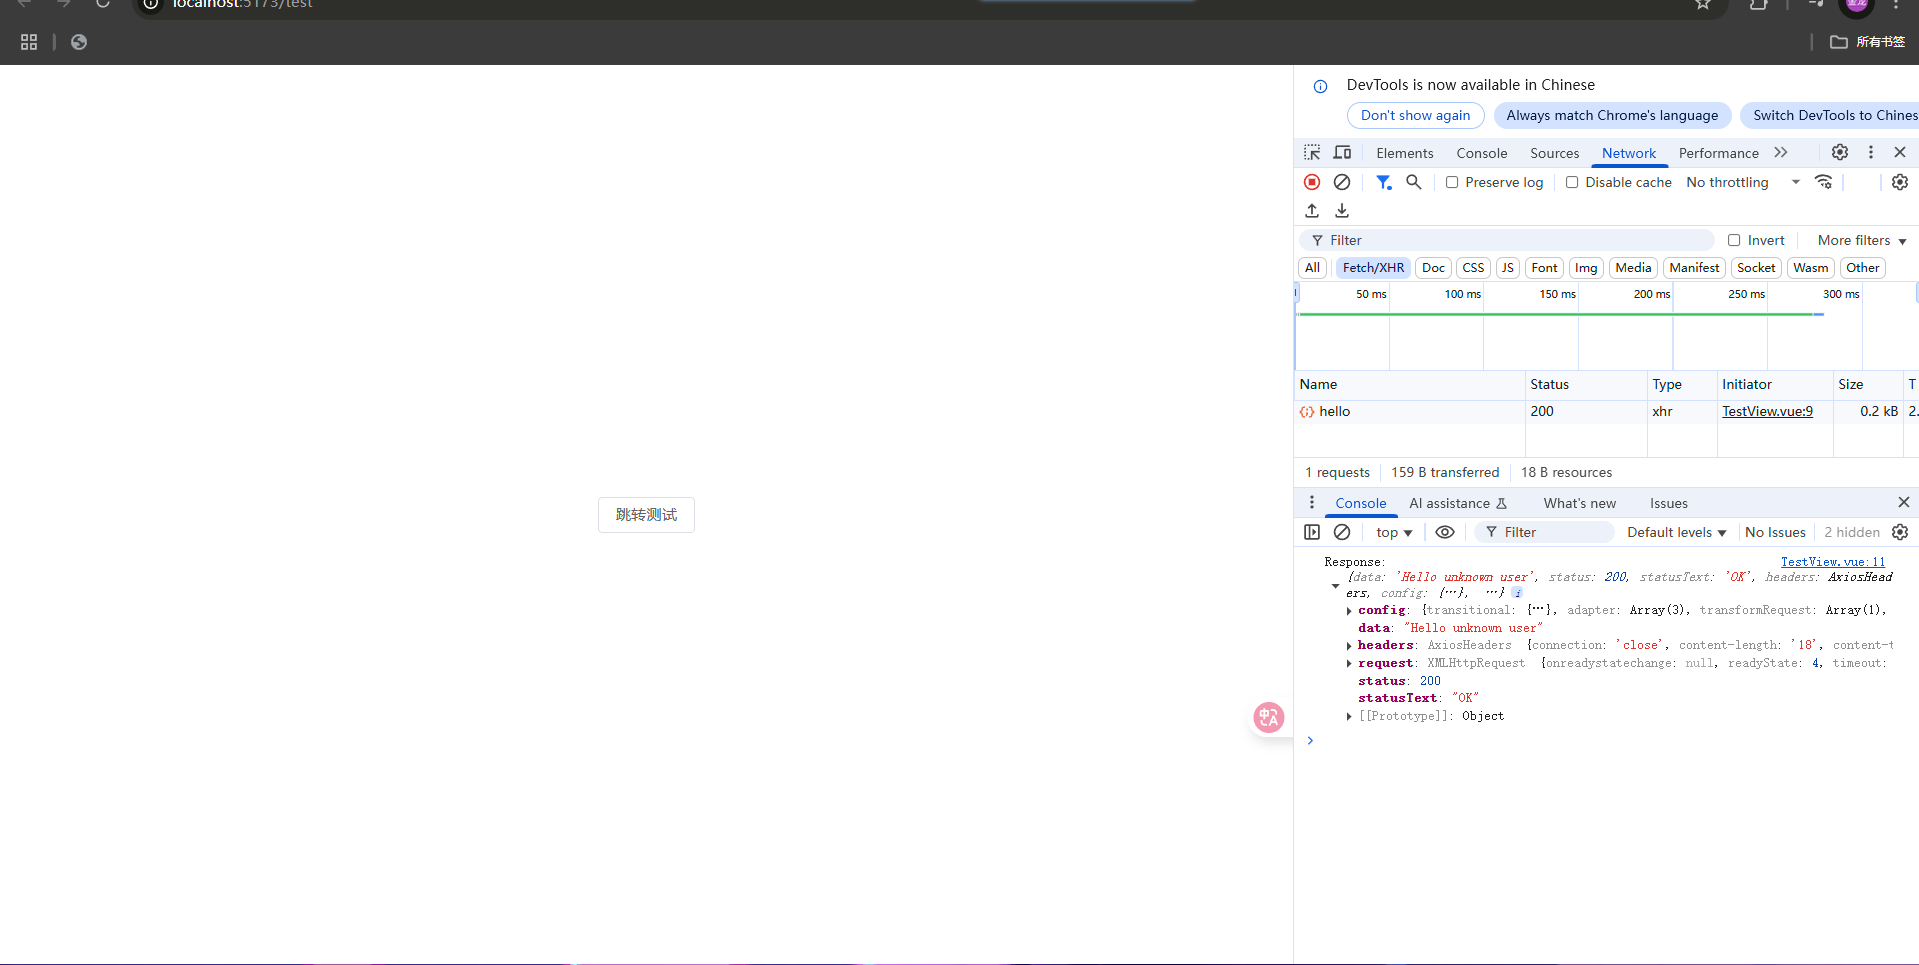Open drawer three-dot menu

point(1312,502)
